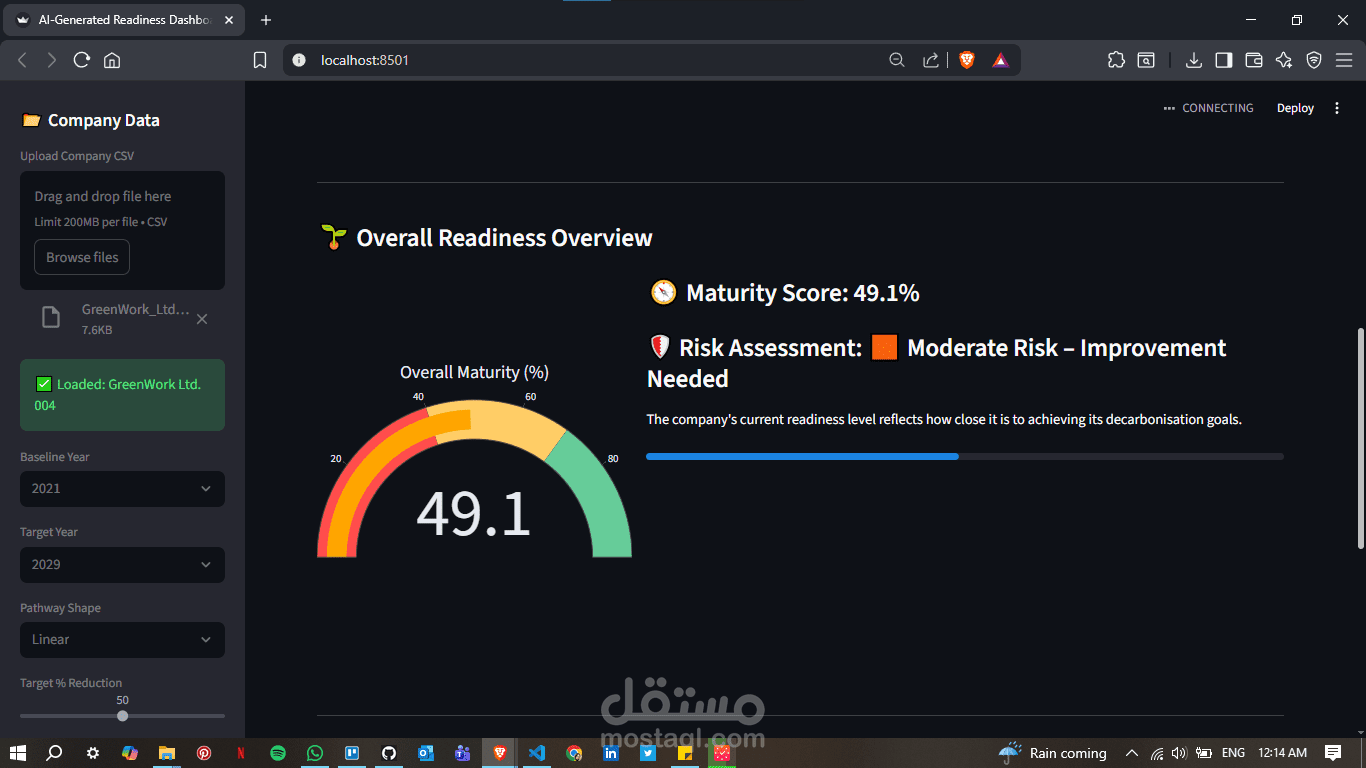1366x768 pixels.
Task: Open browser main hamburger menu
Action: (x=1344, y=60)
